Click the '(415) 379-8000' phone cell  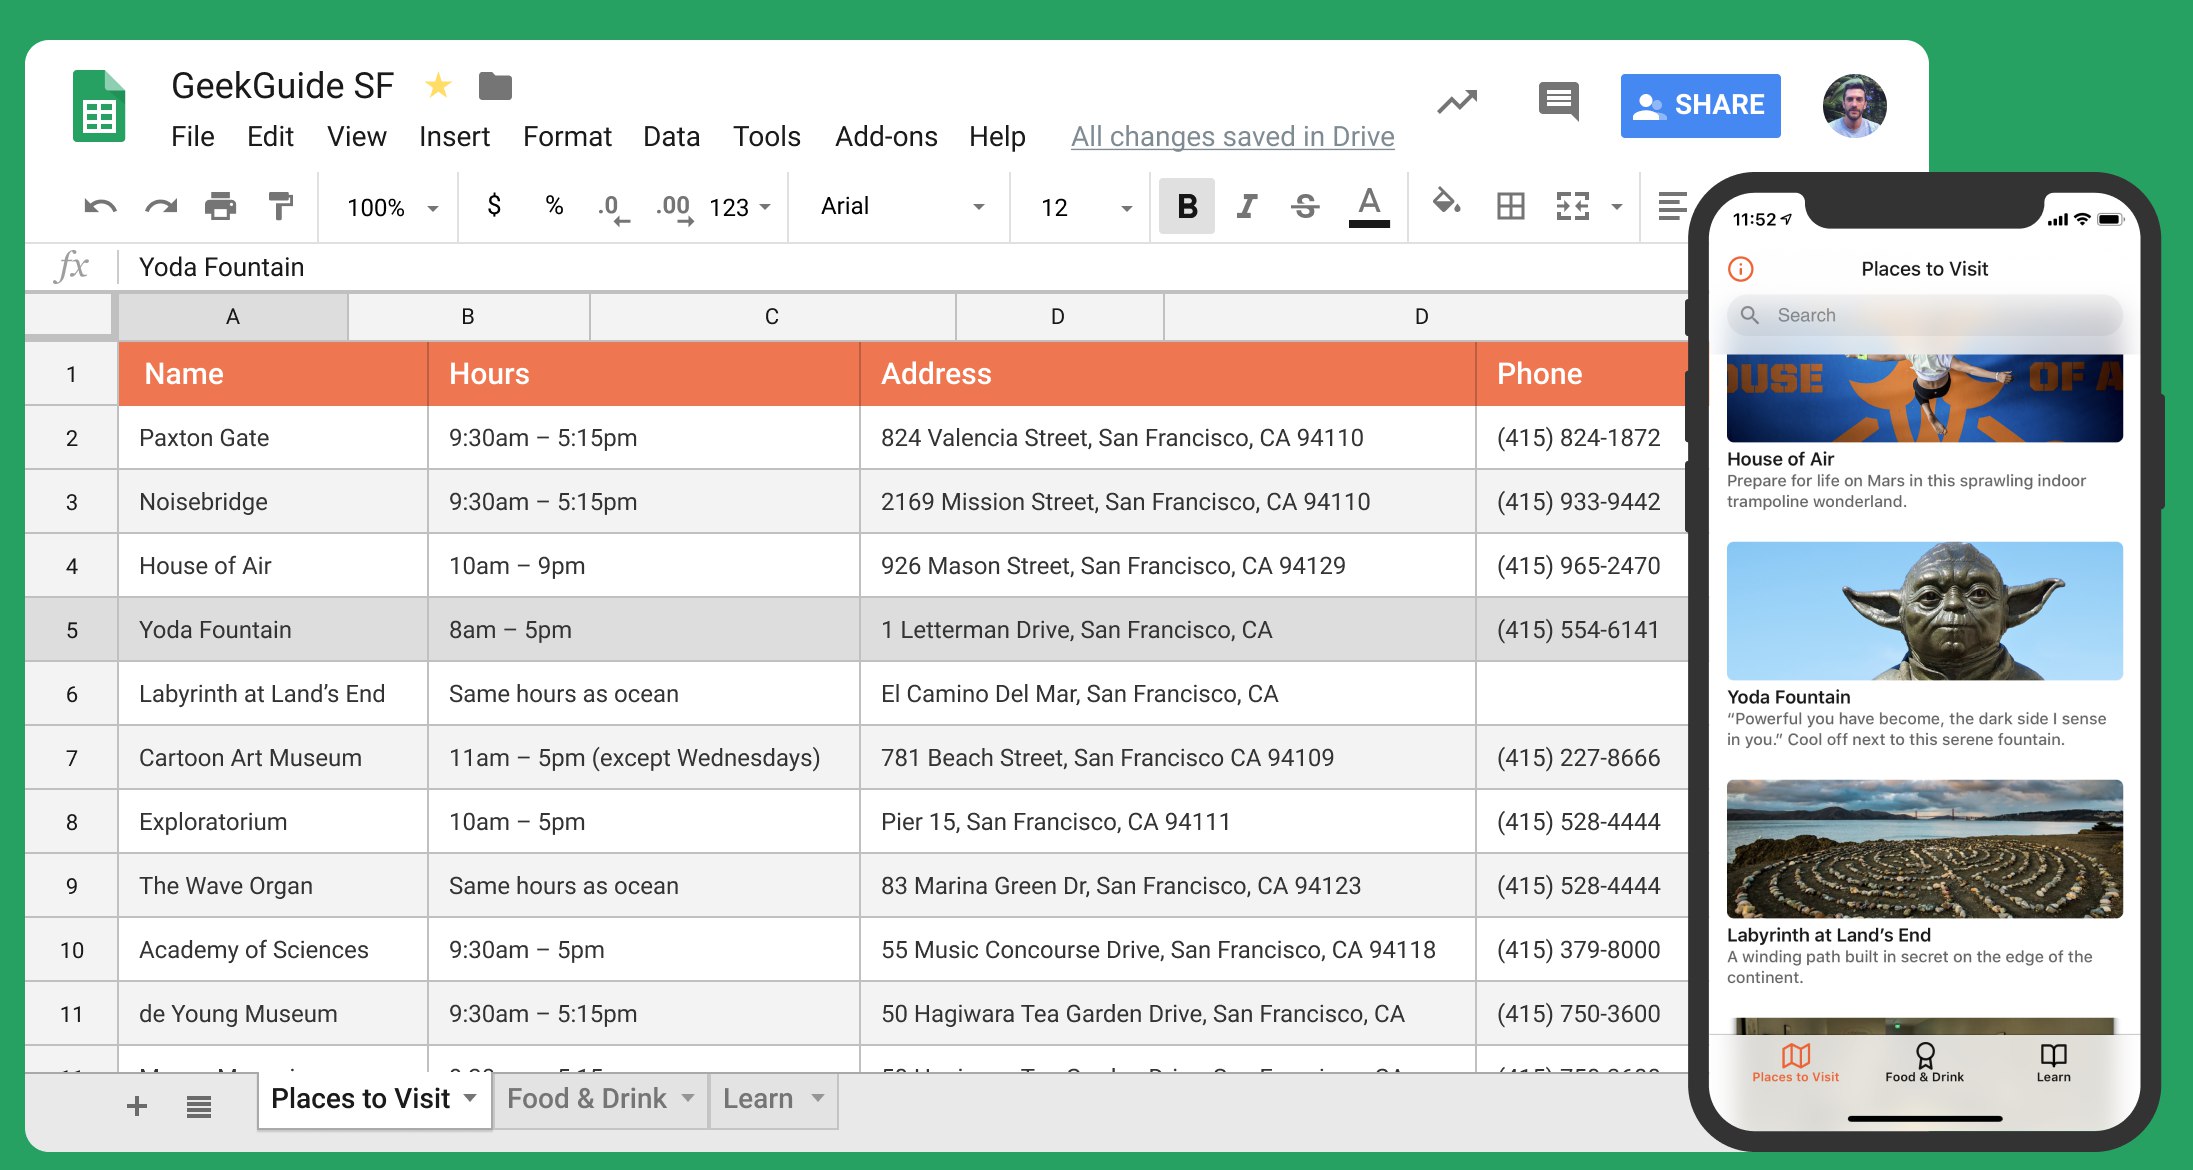pyautogui.click(x=1582, y=950)
